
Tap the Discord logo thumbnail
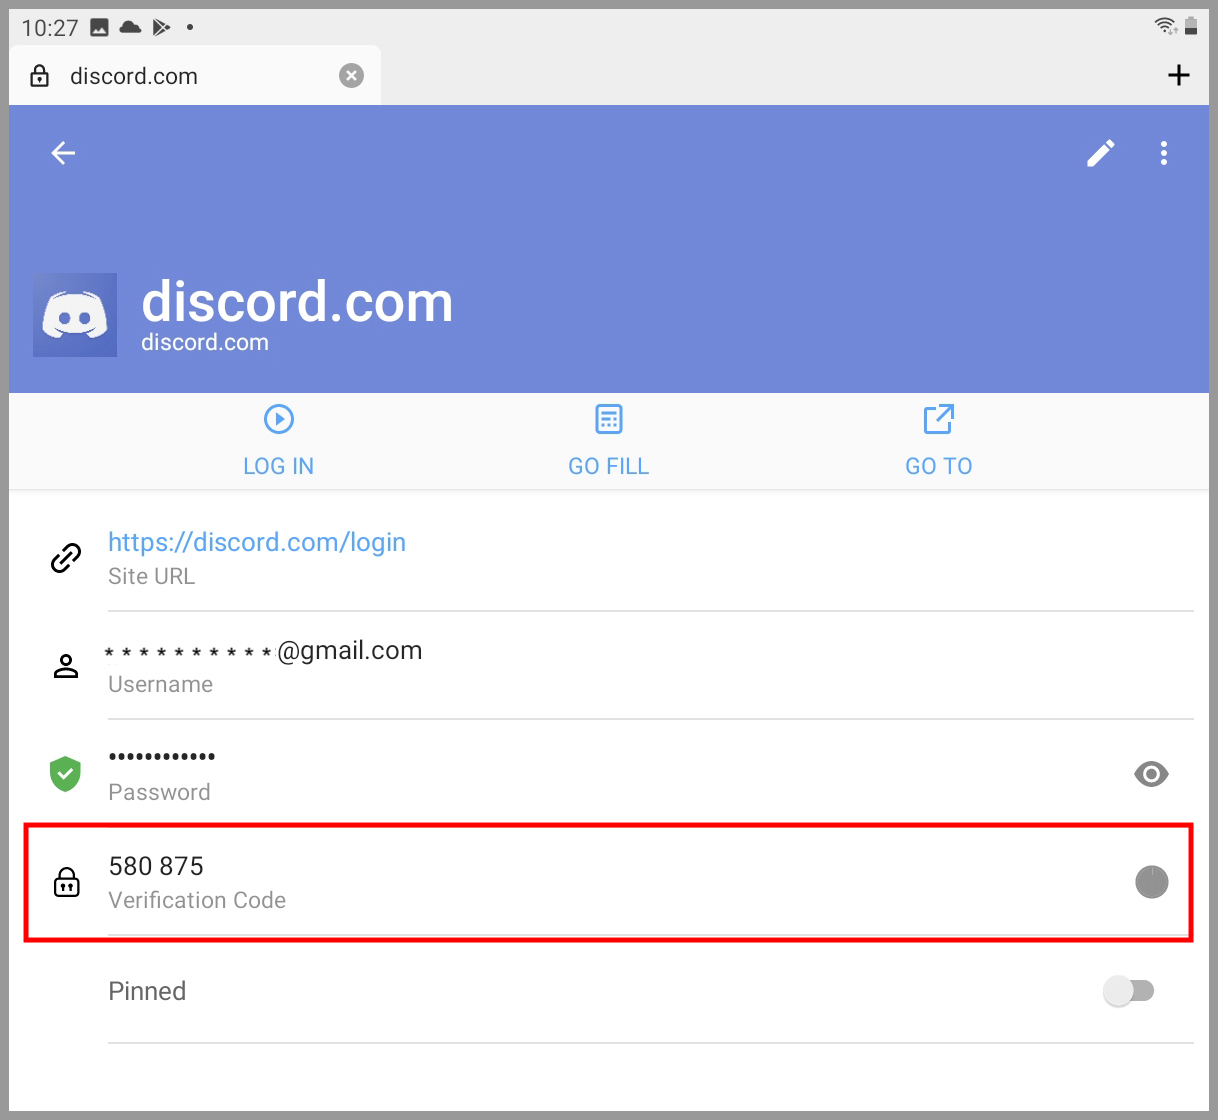point(75,315)
